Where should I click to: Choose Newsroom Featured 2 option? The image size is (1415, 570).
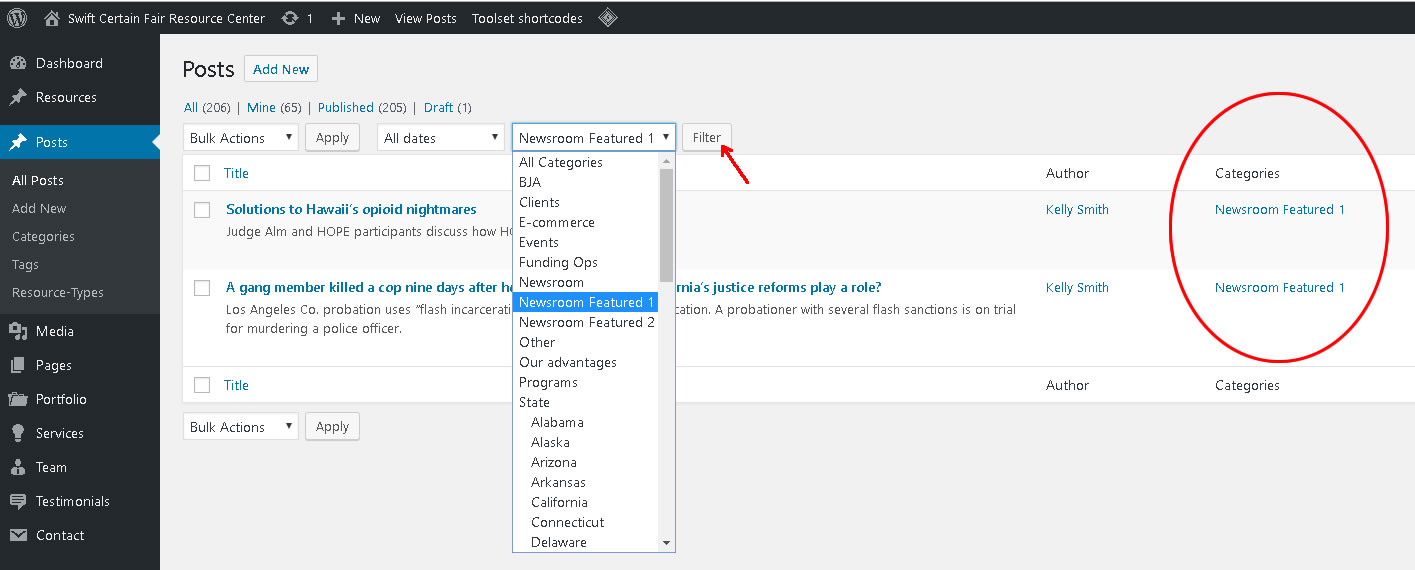pyautogui.click(x=585, y=322)
